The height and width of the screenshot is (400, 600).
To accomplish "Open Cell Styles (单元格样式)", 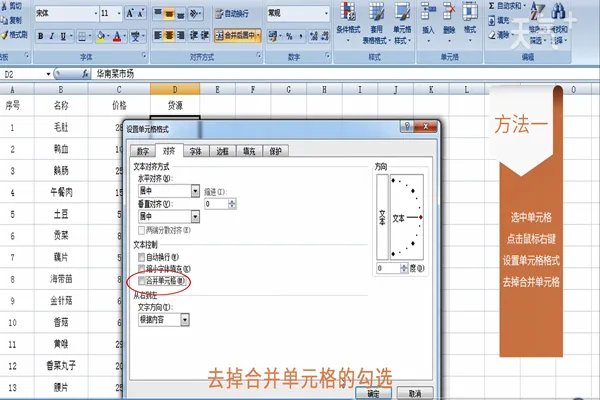I will tap(402, 22).
